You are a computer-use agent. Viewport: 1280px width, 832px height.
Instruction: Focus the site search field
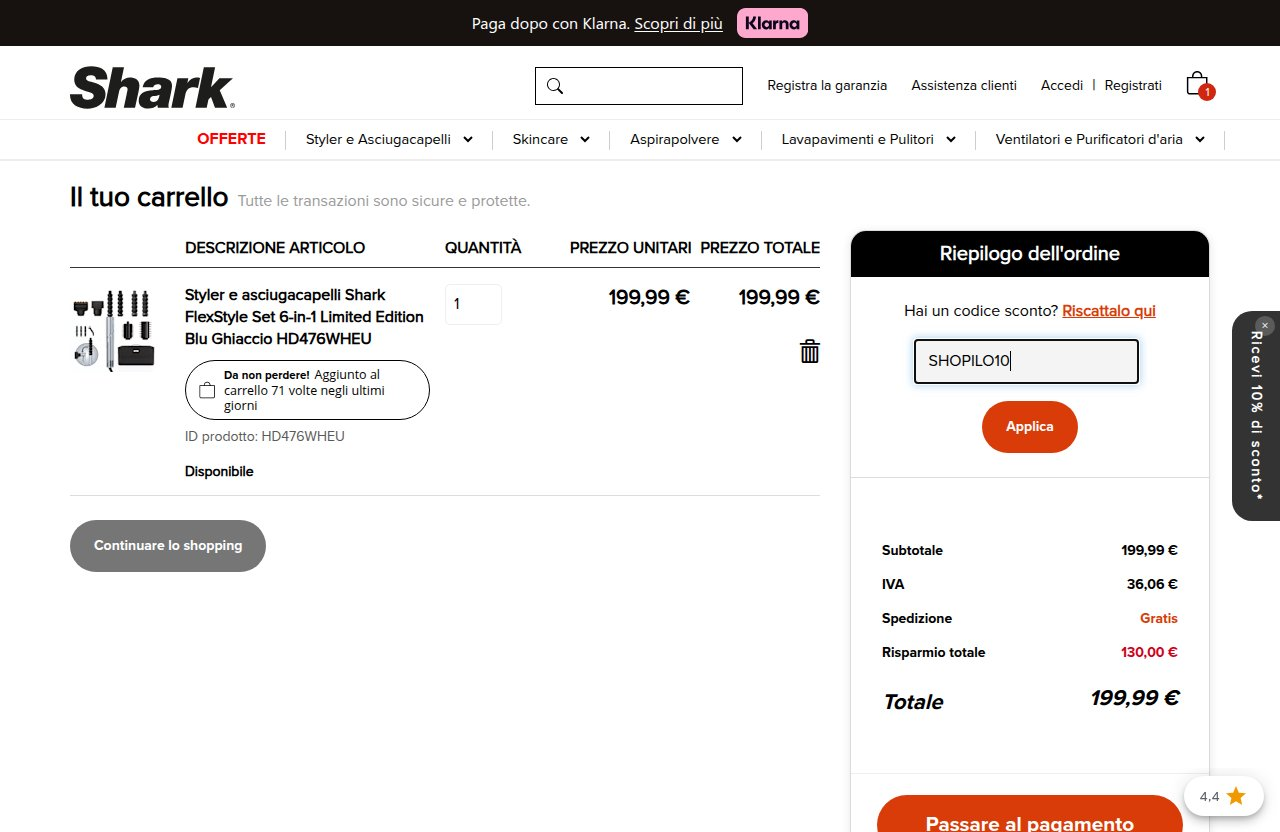[x=639, y=86]
